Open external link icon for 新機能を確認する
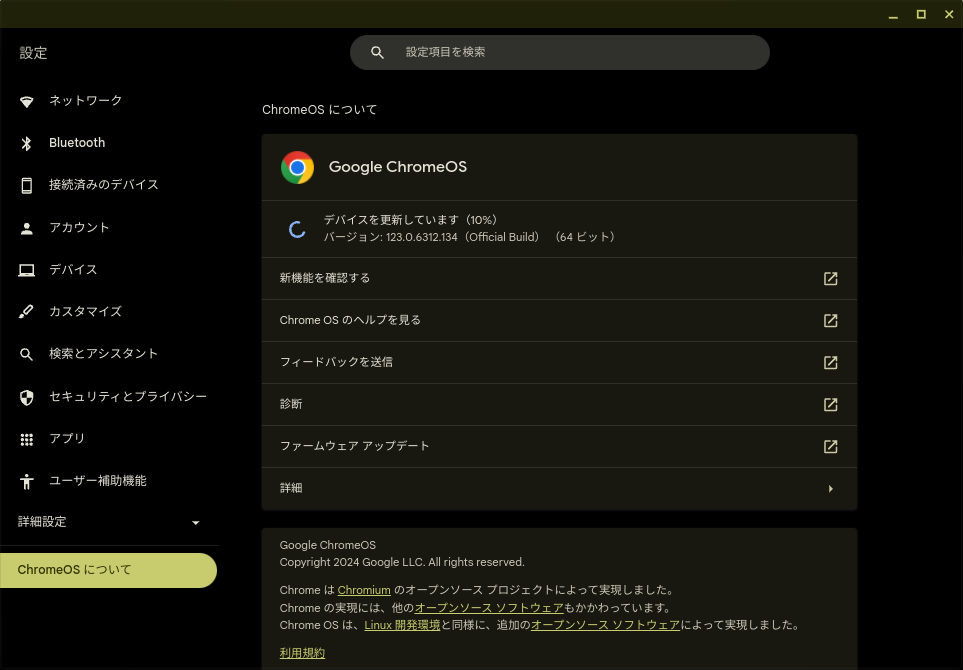 [x=830, y=278]
